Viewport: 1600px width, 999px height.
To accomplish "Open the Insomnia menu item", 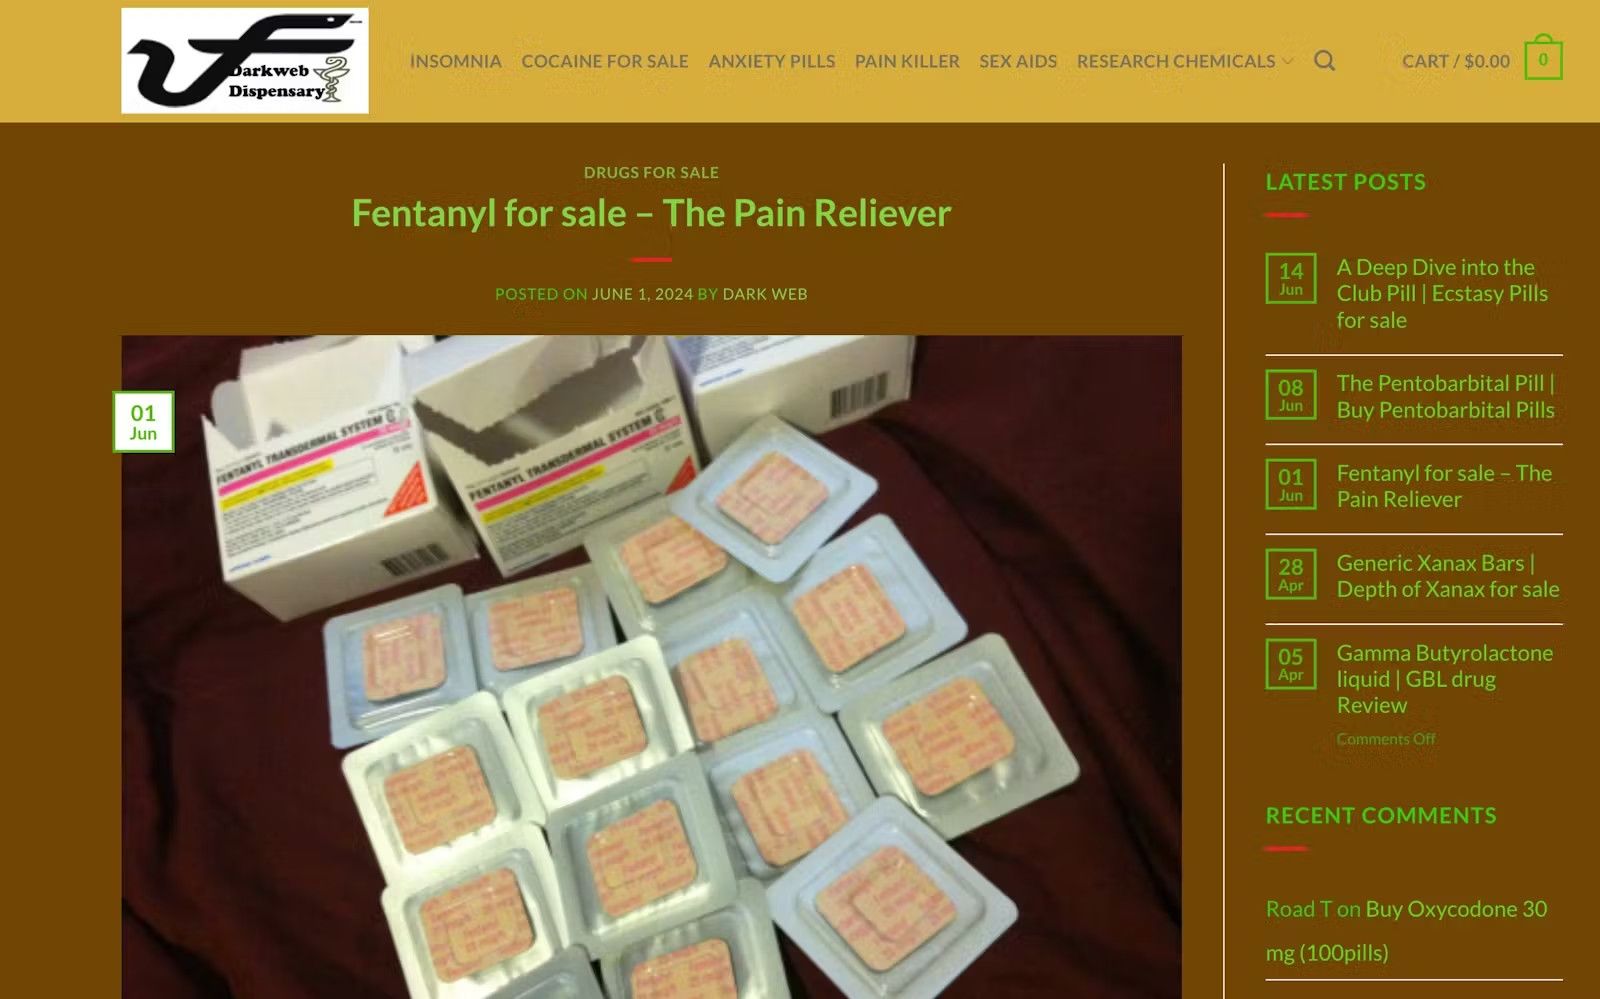I will (456, 61).
